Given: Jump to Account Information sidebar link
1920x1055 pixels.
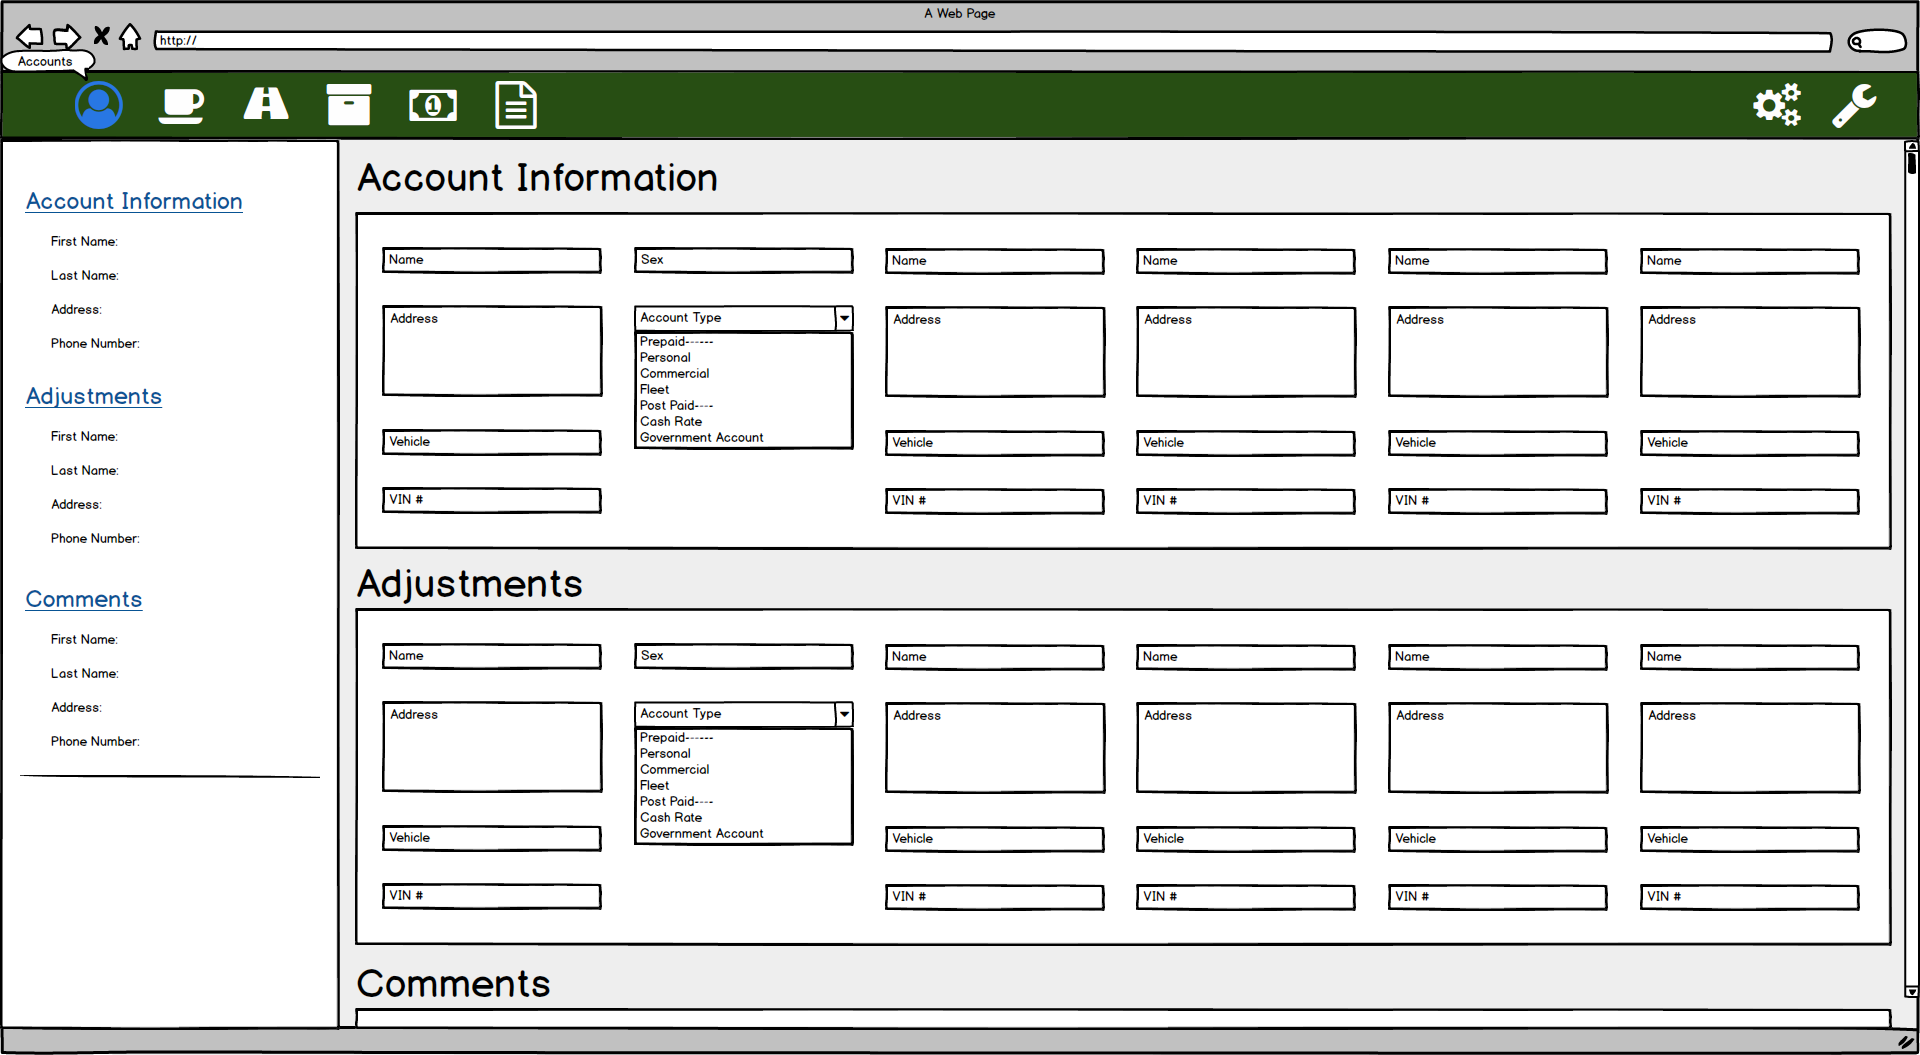Looking at the screenshot, I should click(x=134, y=201).
